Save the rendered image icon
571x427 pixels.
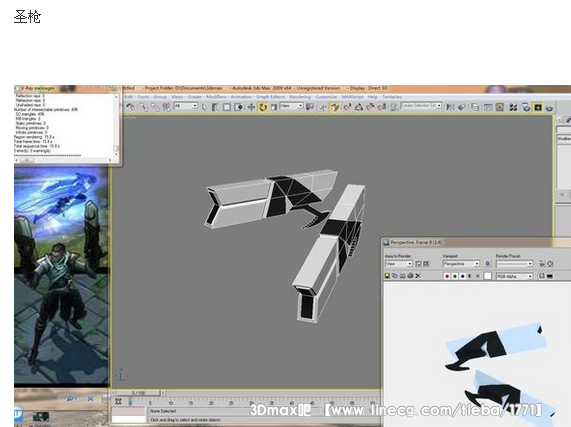click(x=387, y=276)
